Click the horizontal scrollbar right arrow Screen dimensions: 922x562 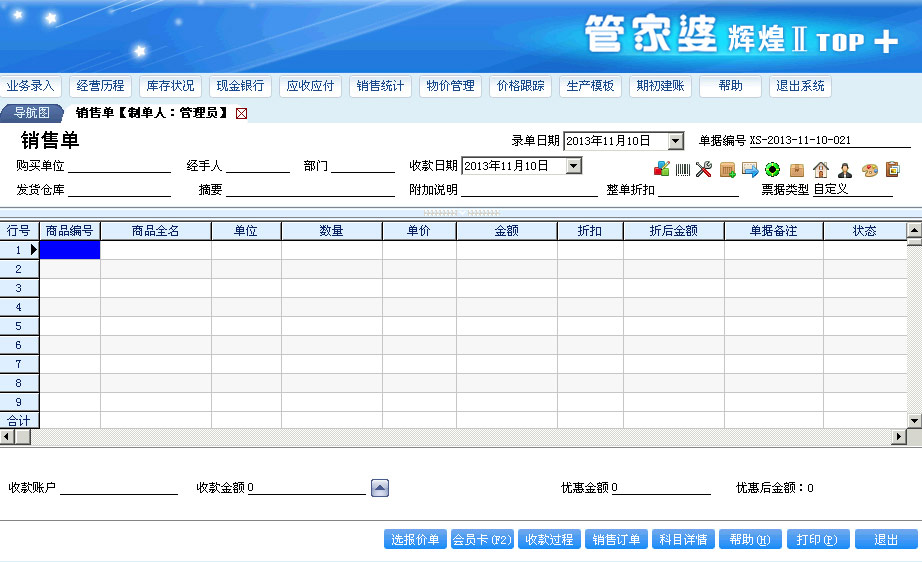click(898, 437)
